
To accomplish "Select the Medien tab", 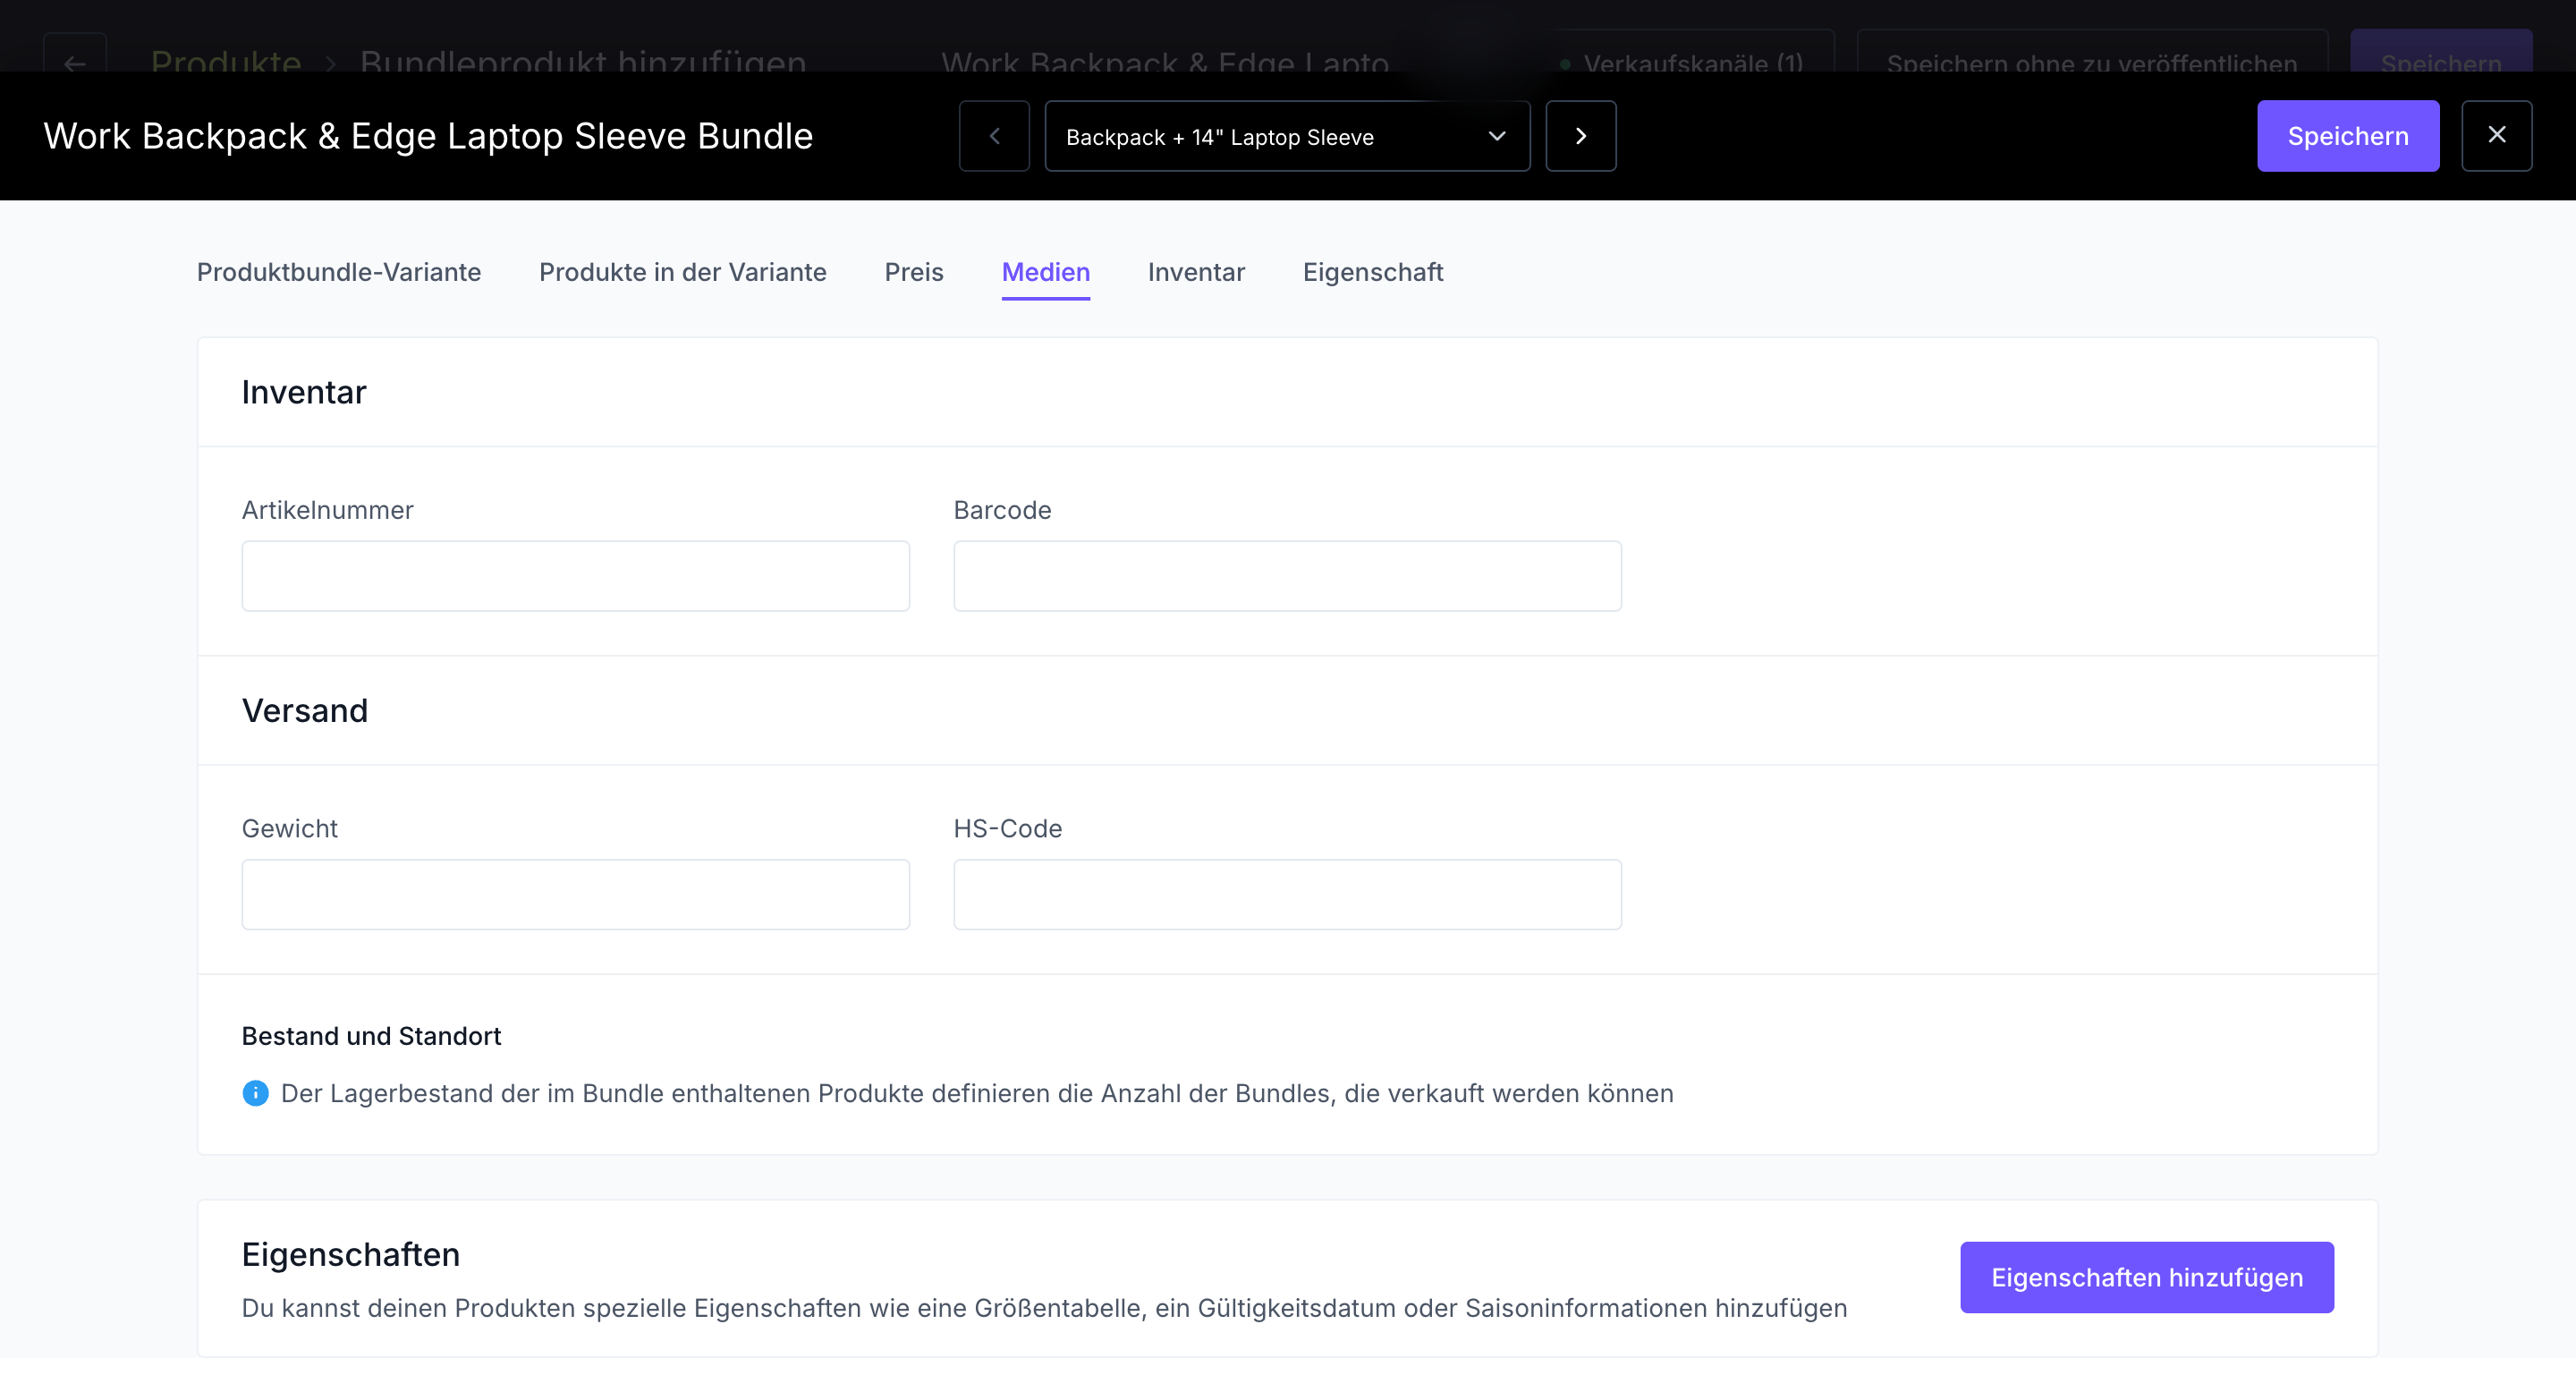I will pyautogui.click(x=1046, y=272).
